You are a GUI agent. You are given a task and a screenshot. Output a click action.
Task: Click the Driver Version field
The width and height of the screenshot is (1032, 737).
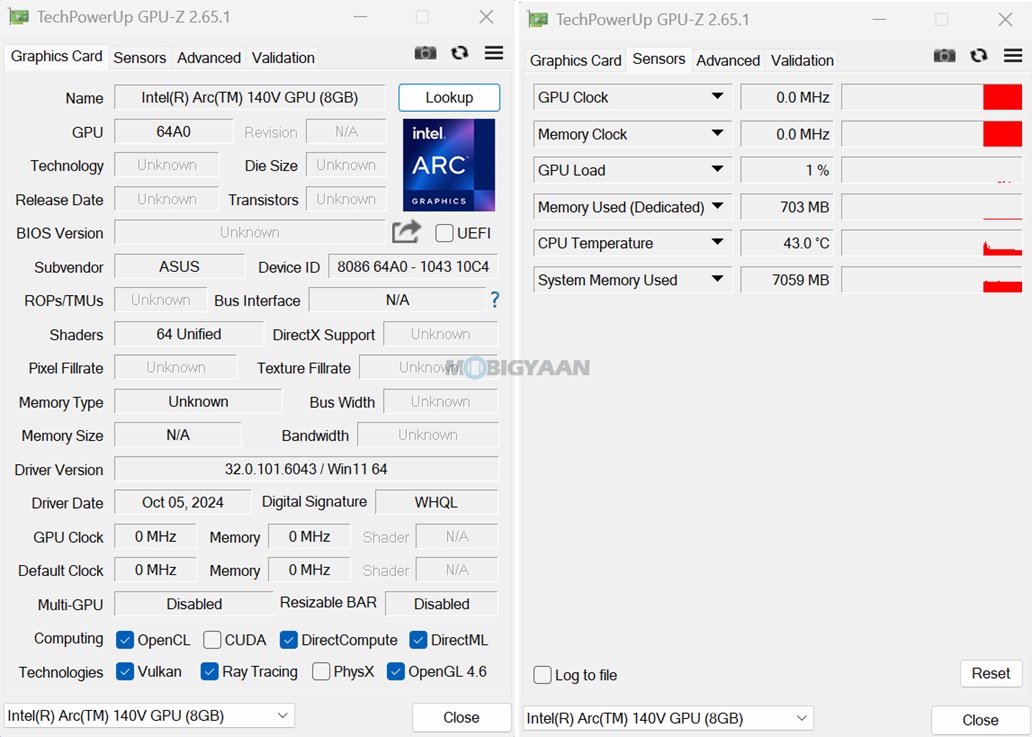click(306, 469)
